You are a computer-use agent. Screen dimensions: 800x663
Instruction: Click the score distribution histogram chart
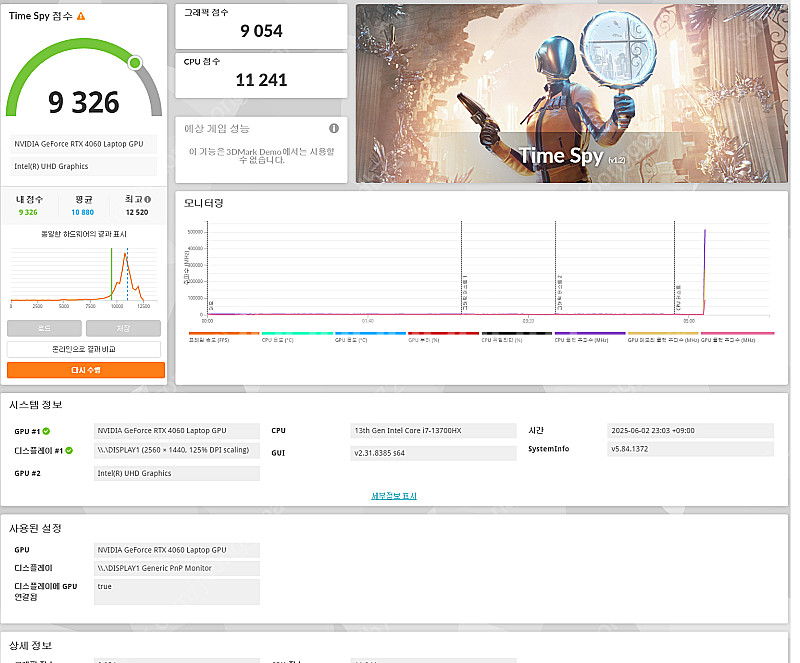click(84, 277)
